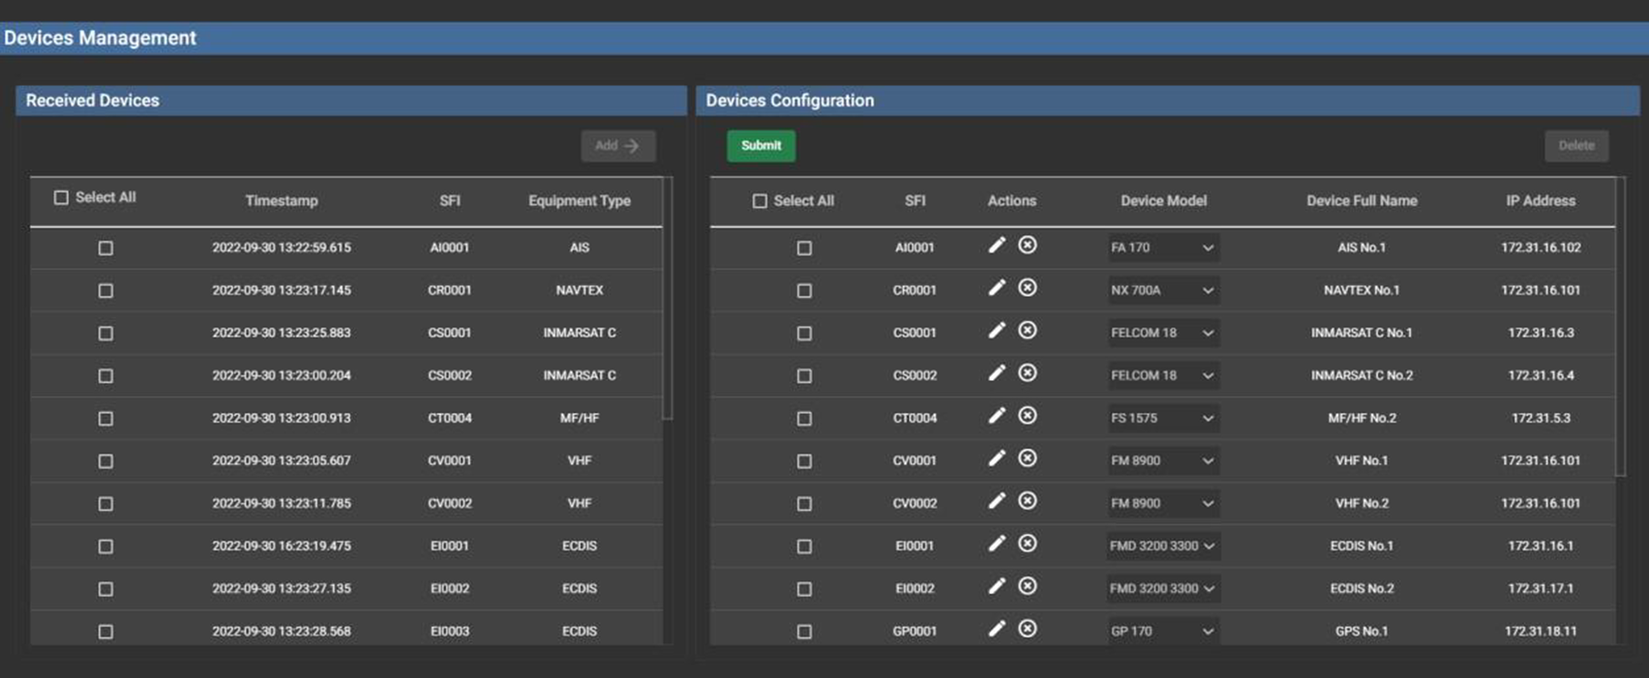Screen dimensions: 1649x678
Task: Tick the INMARSAT C No.2 configuration checkbox
Action: click(804, 376)
